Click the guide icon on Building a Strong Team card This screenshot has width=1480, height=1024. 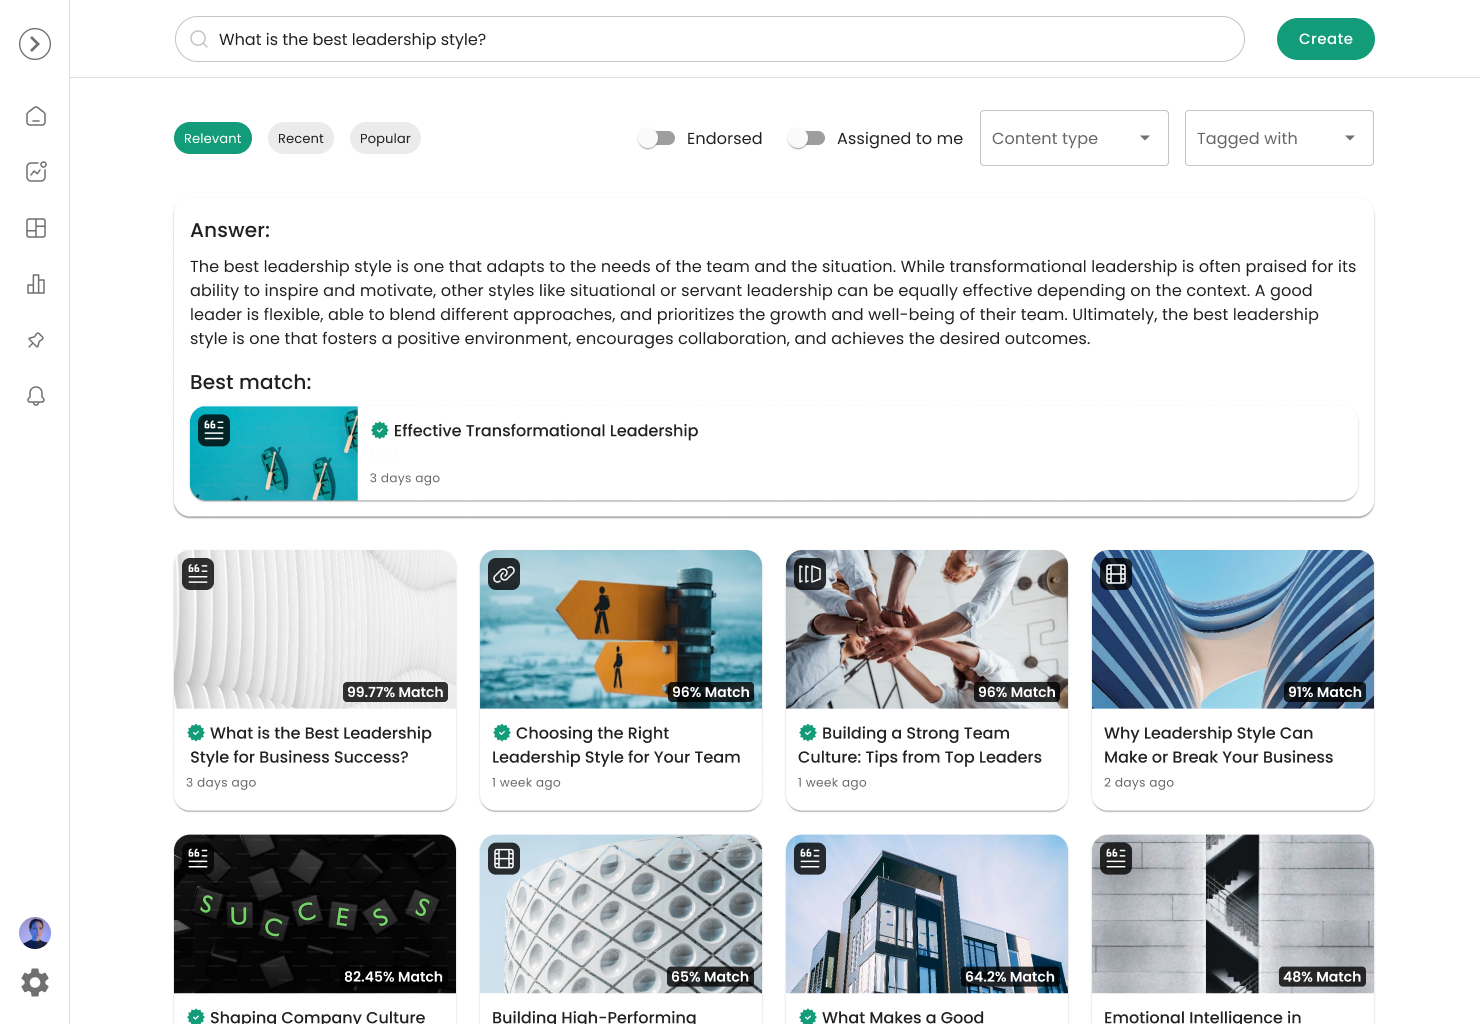coord(810,574)
